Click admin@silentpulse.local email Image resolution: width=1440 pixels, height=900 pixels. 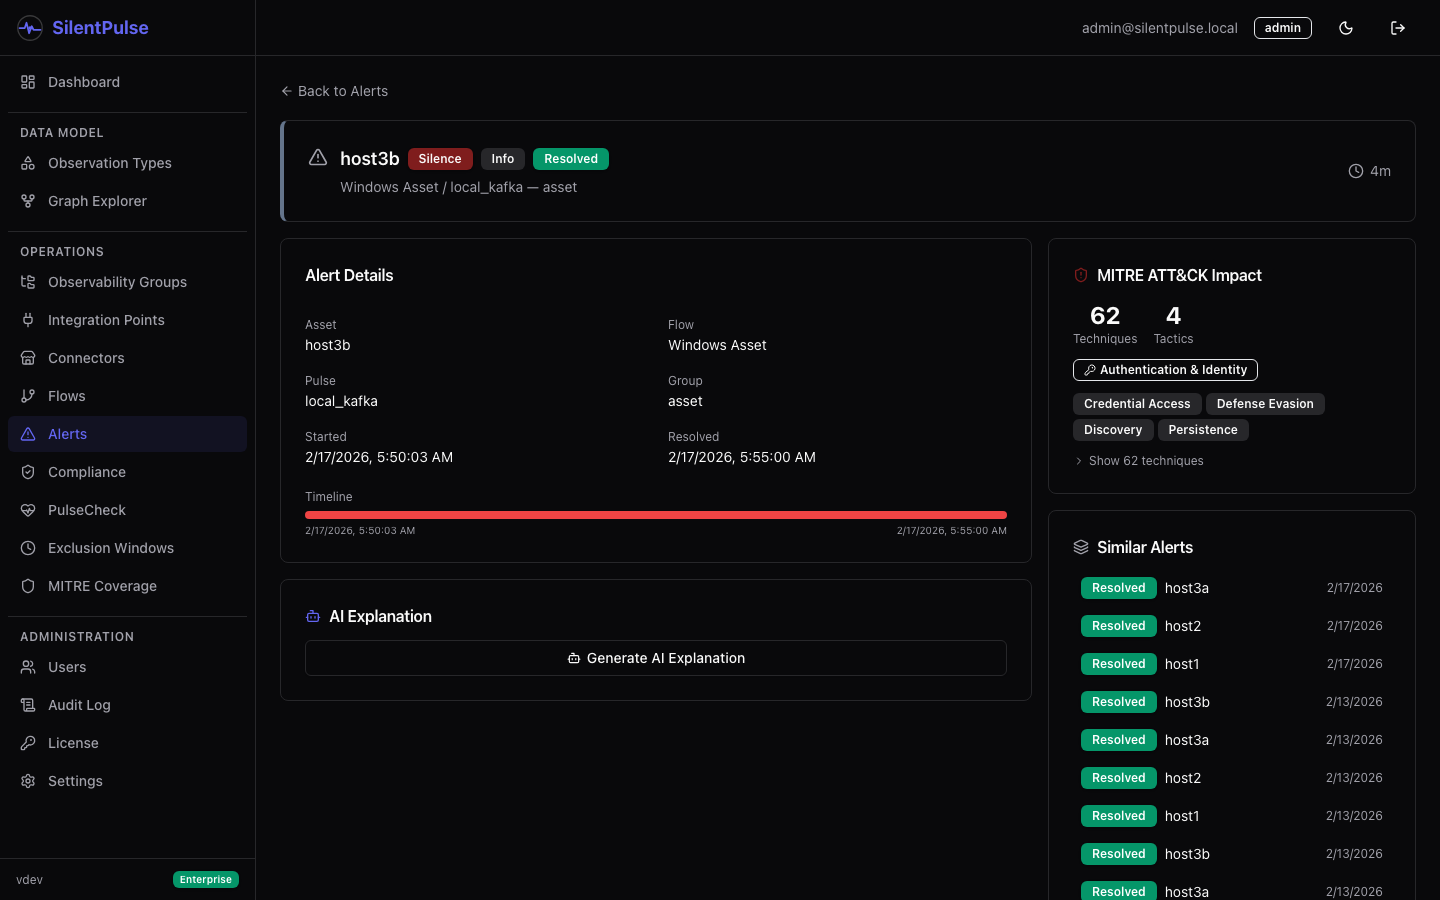click(x=1160, y=28)
